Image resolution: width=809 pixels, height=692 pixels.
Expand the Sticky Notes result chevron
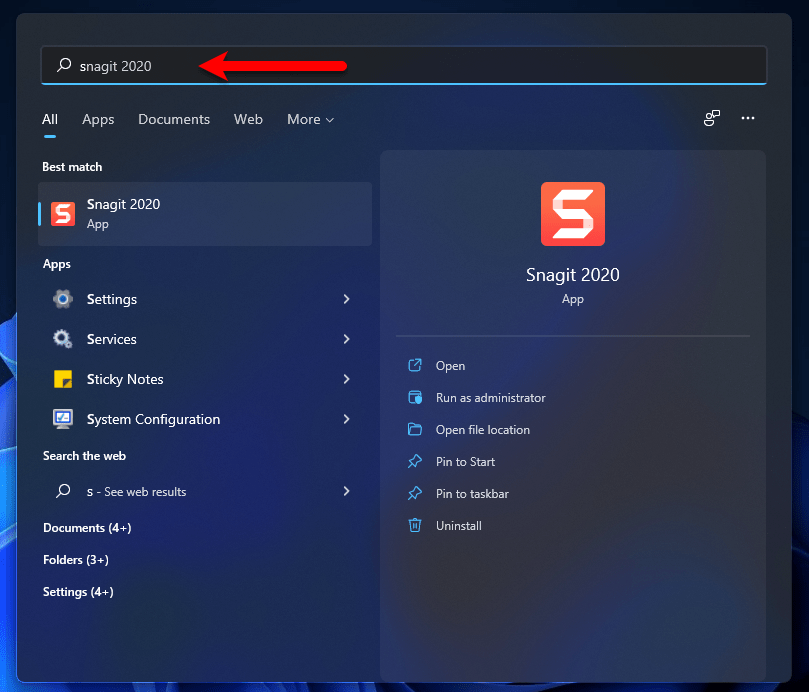click(347, 379)
